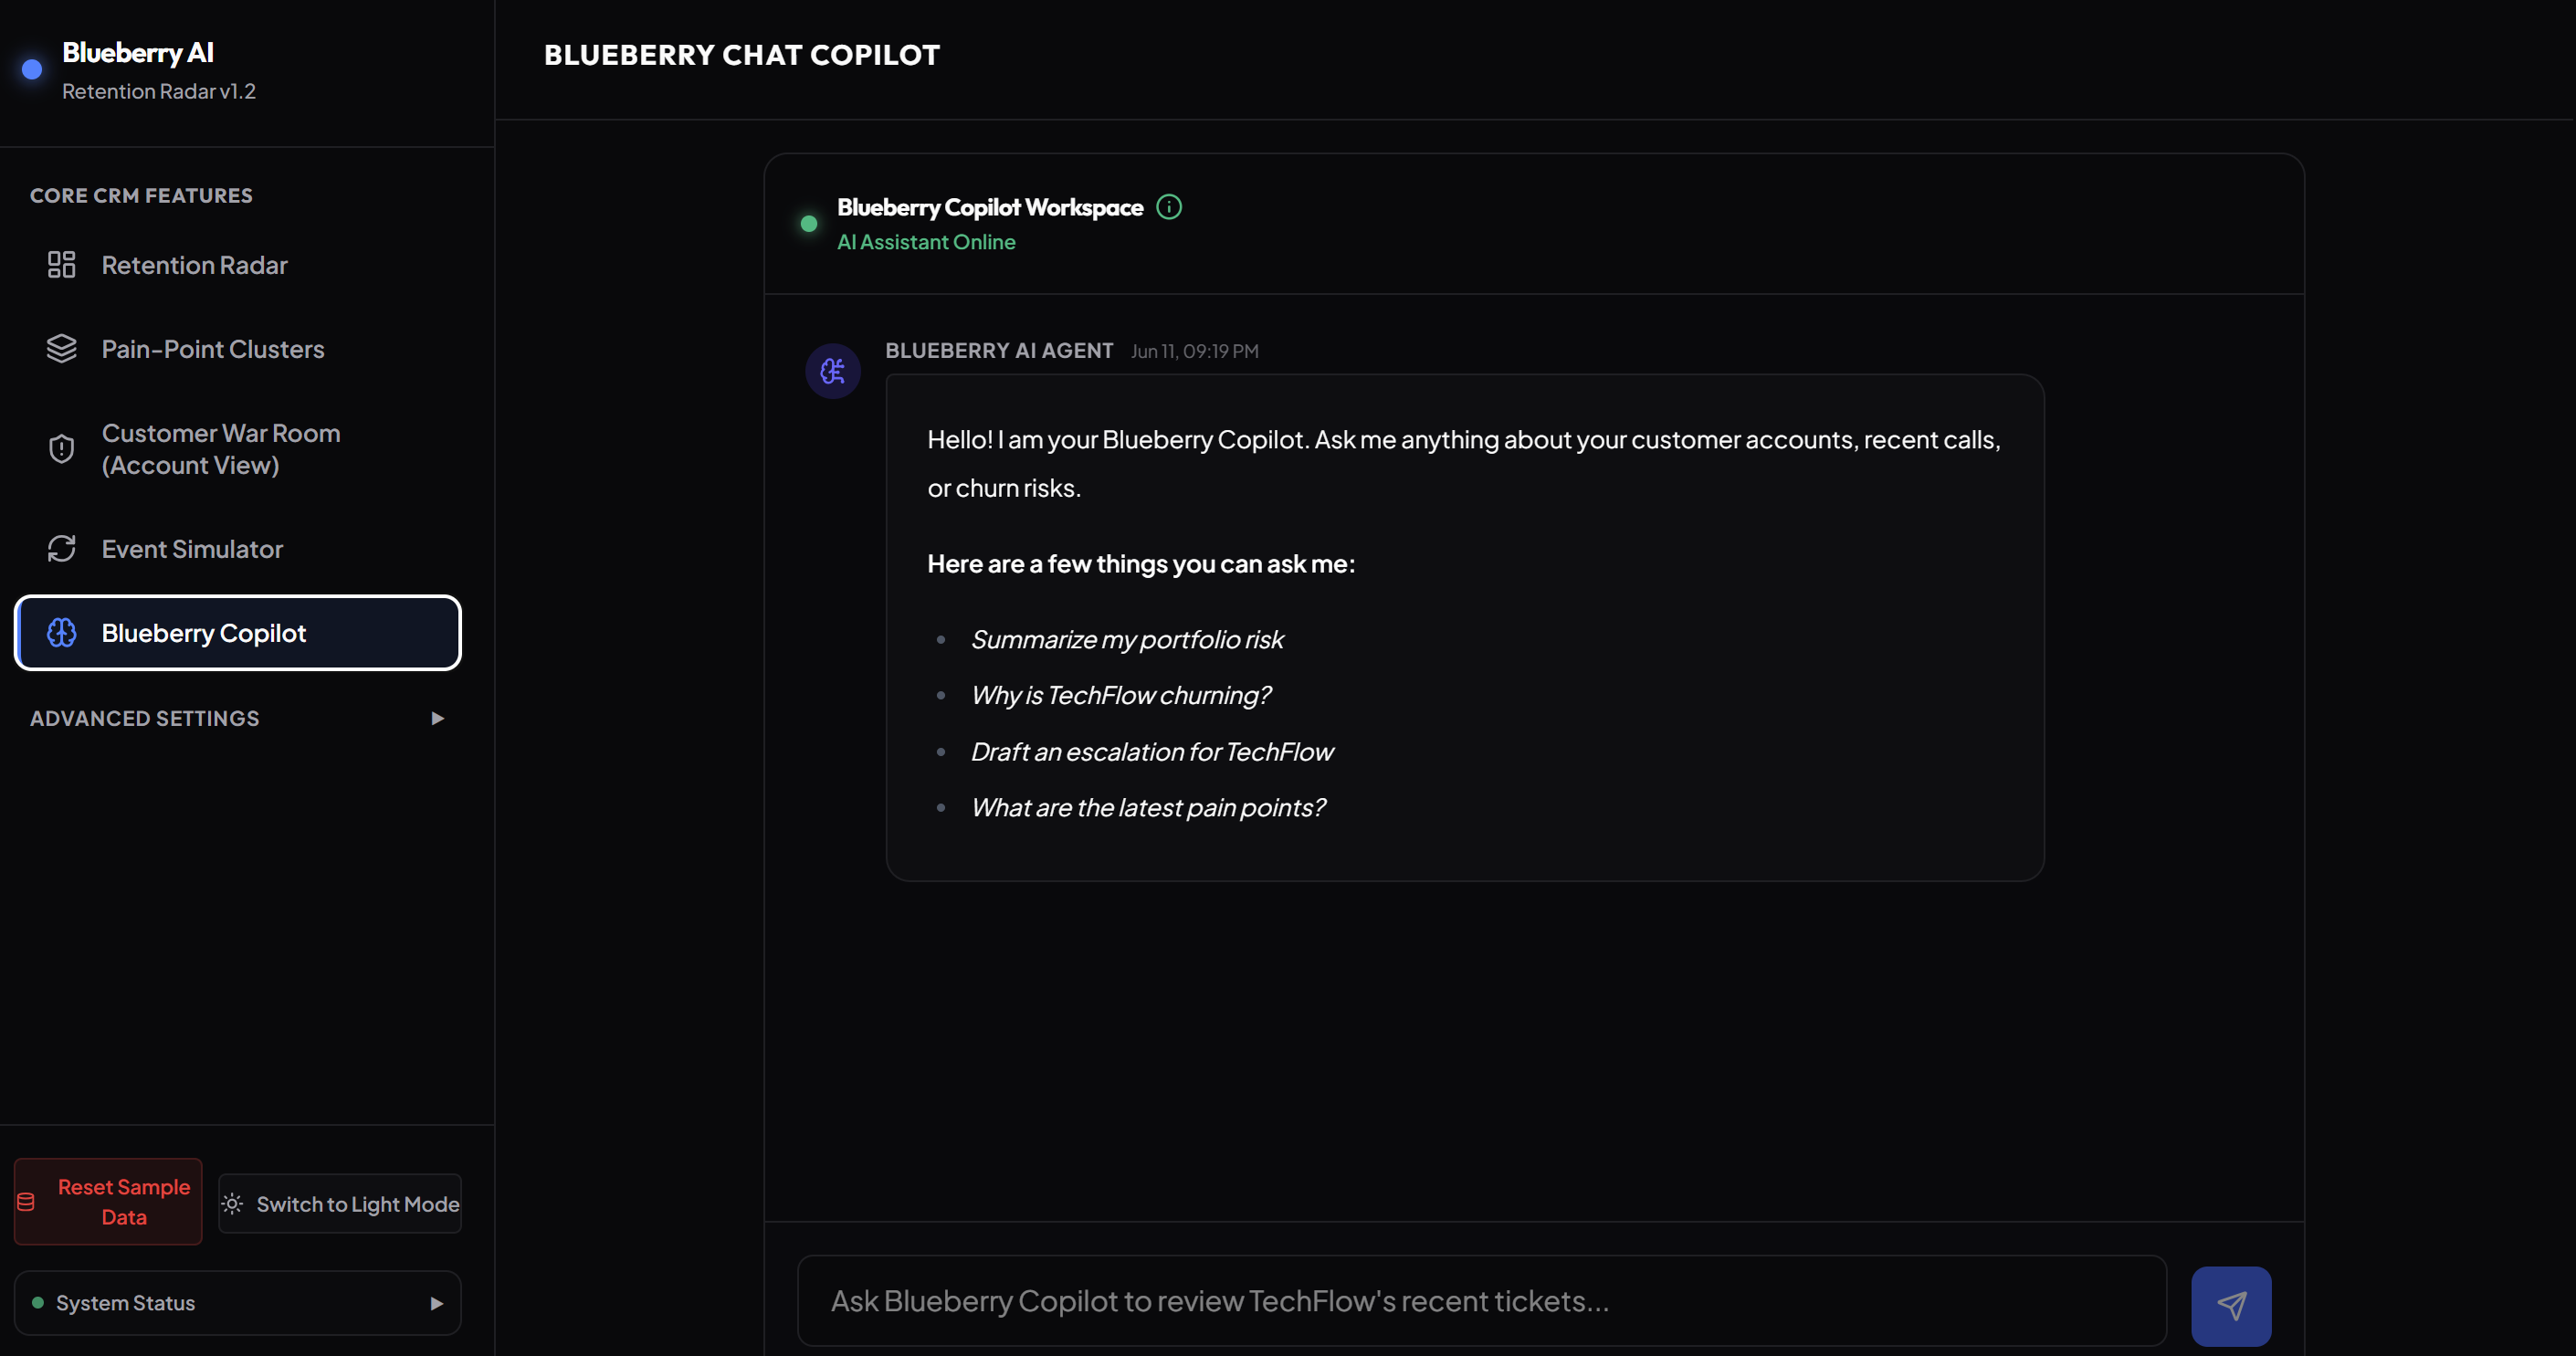This screenshot has height=1356, width=2576.
Task: Click the workspace info icon
Action: pyautogui.click(x=1168, y=207)
